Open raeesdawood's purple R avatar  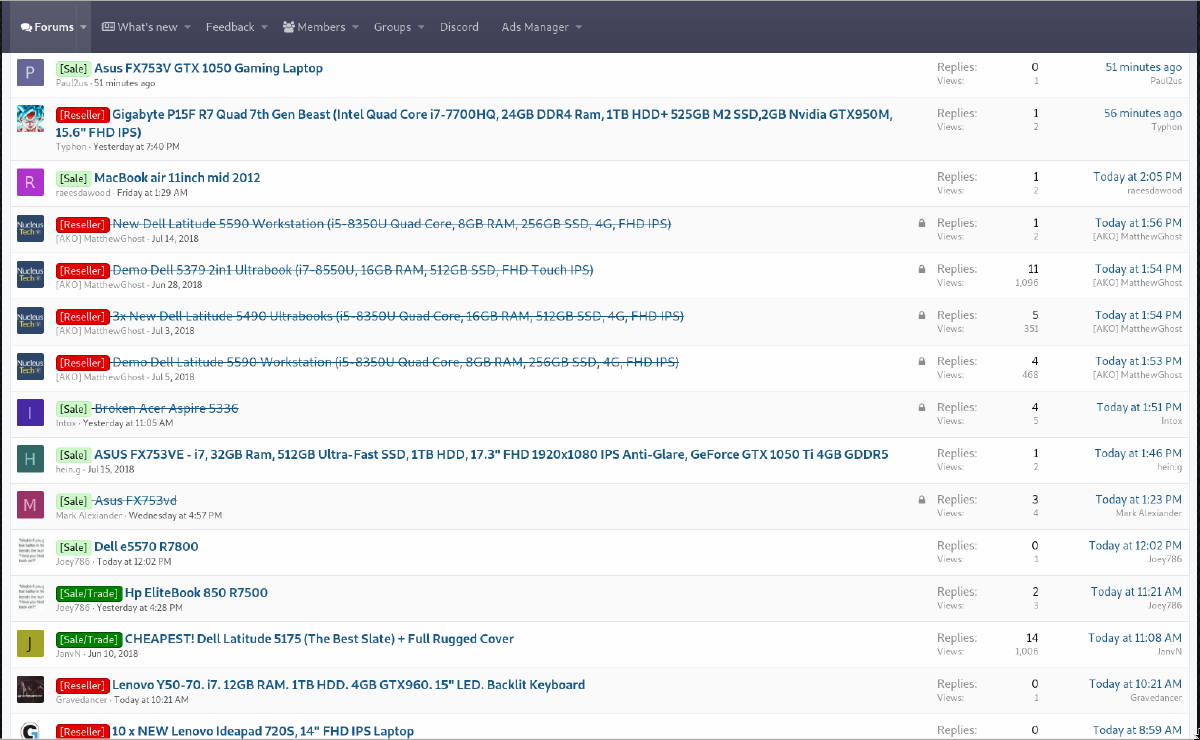[30, 183]
